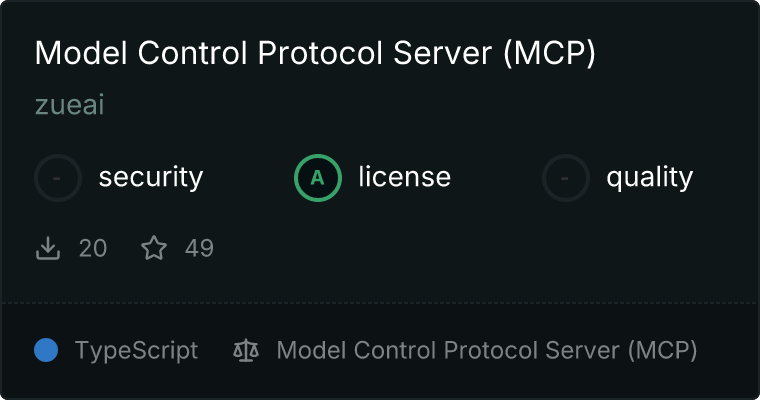Visit the zueai author profile
Screen dimensions: 760x400
click(70, 105)
